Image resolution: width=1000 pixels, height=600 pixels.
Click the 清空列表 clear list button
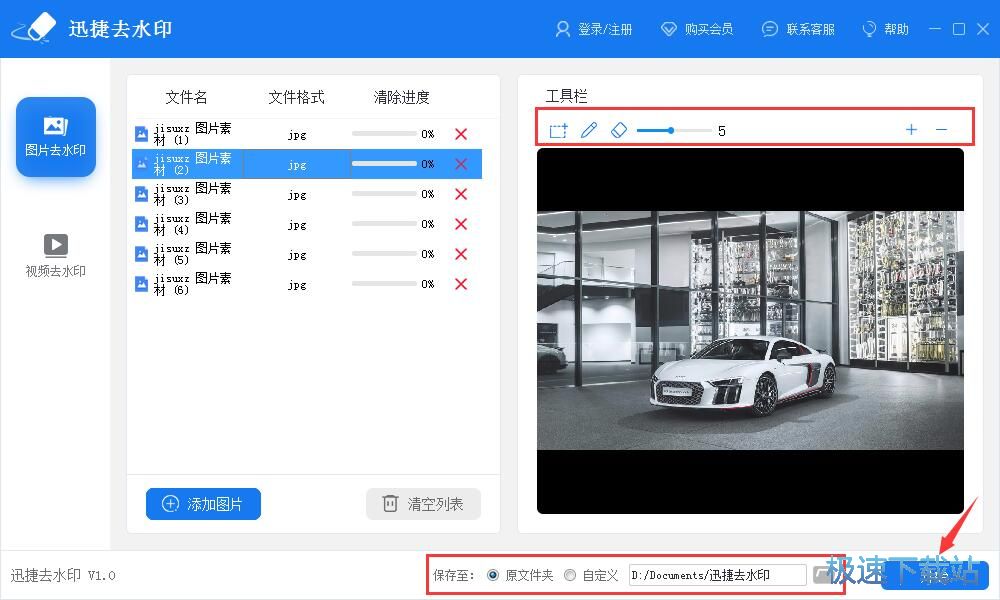(x=423, y=504)
